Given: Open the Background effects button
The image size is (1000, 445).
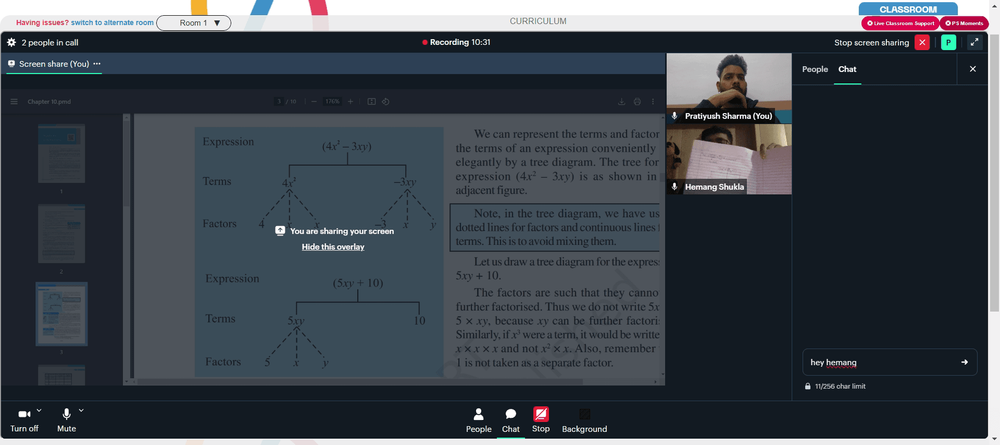Looking at the screenshot, I should point(584,421).
